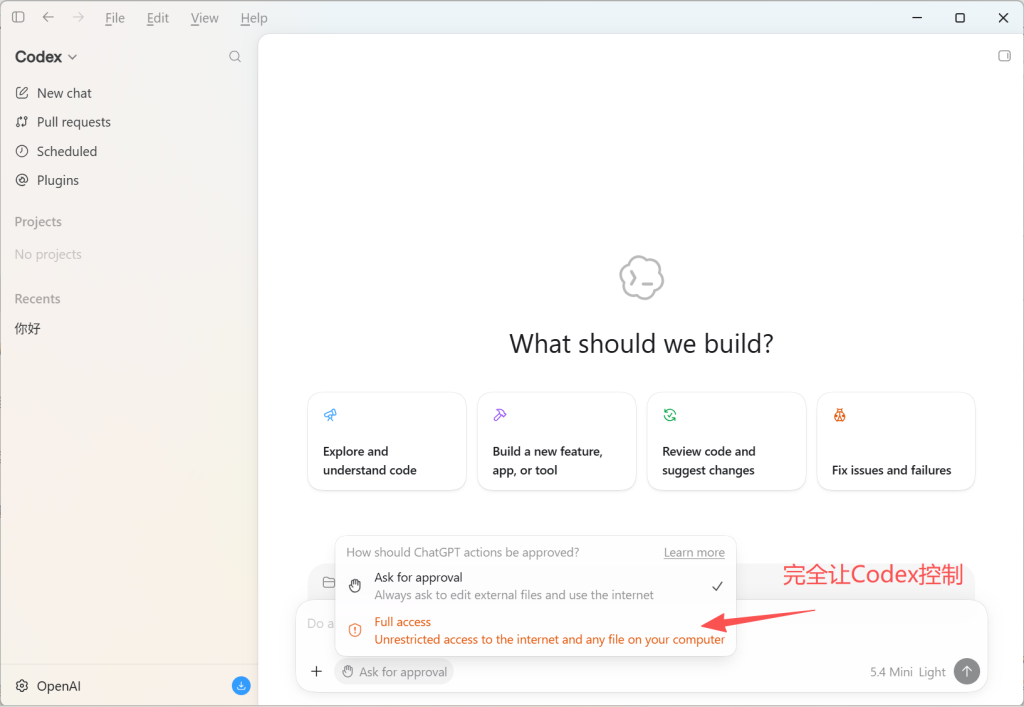Click the Recents section header
1024x707 pixels.
37,299
